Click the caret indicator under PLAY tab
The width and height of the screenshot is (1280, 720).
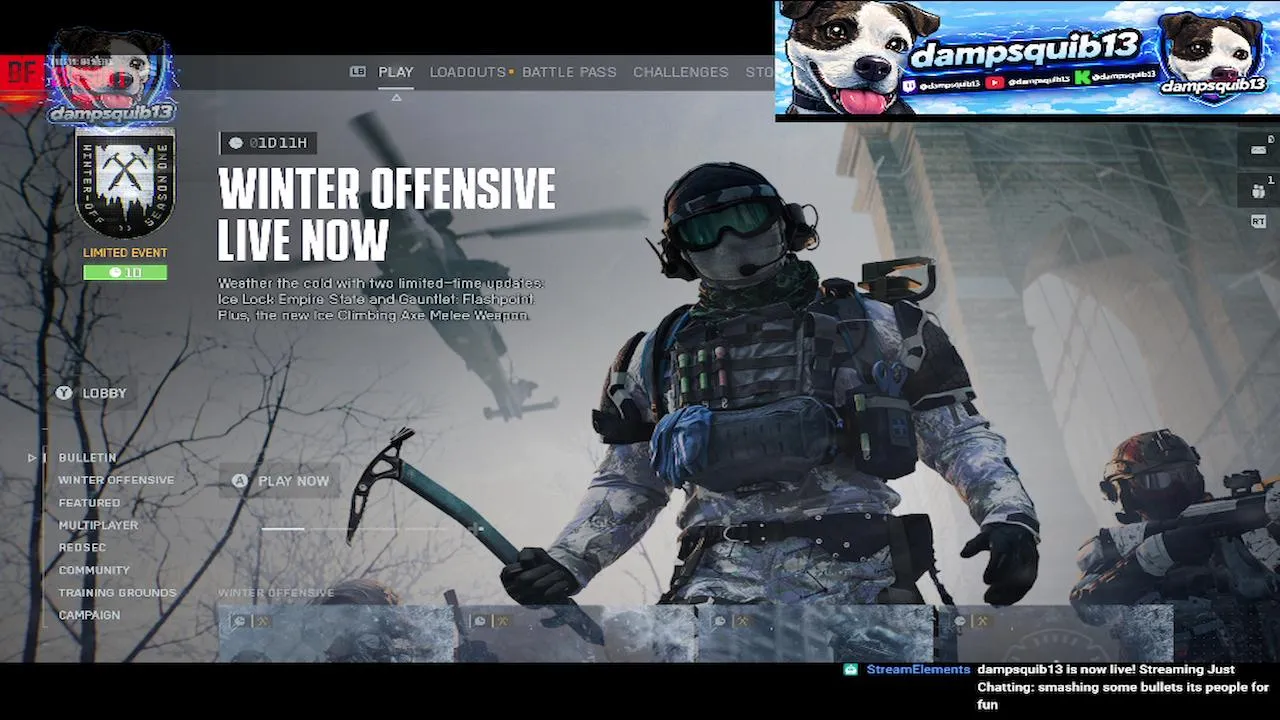tap(396, 97)
